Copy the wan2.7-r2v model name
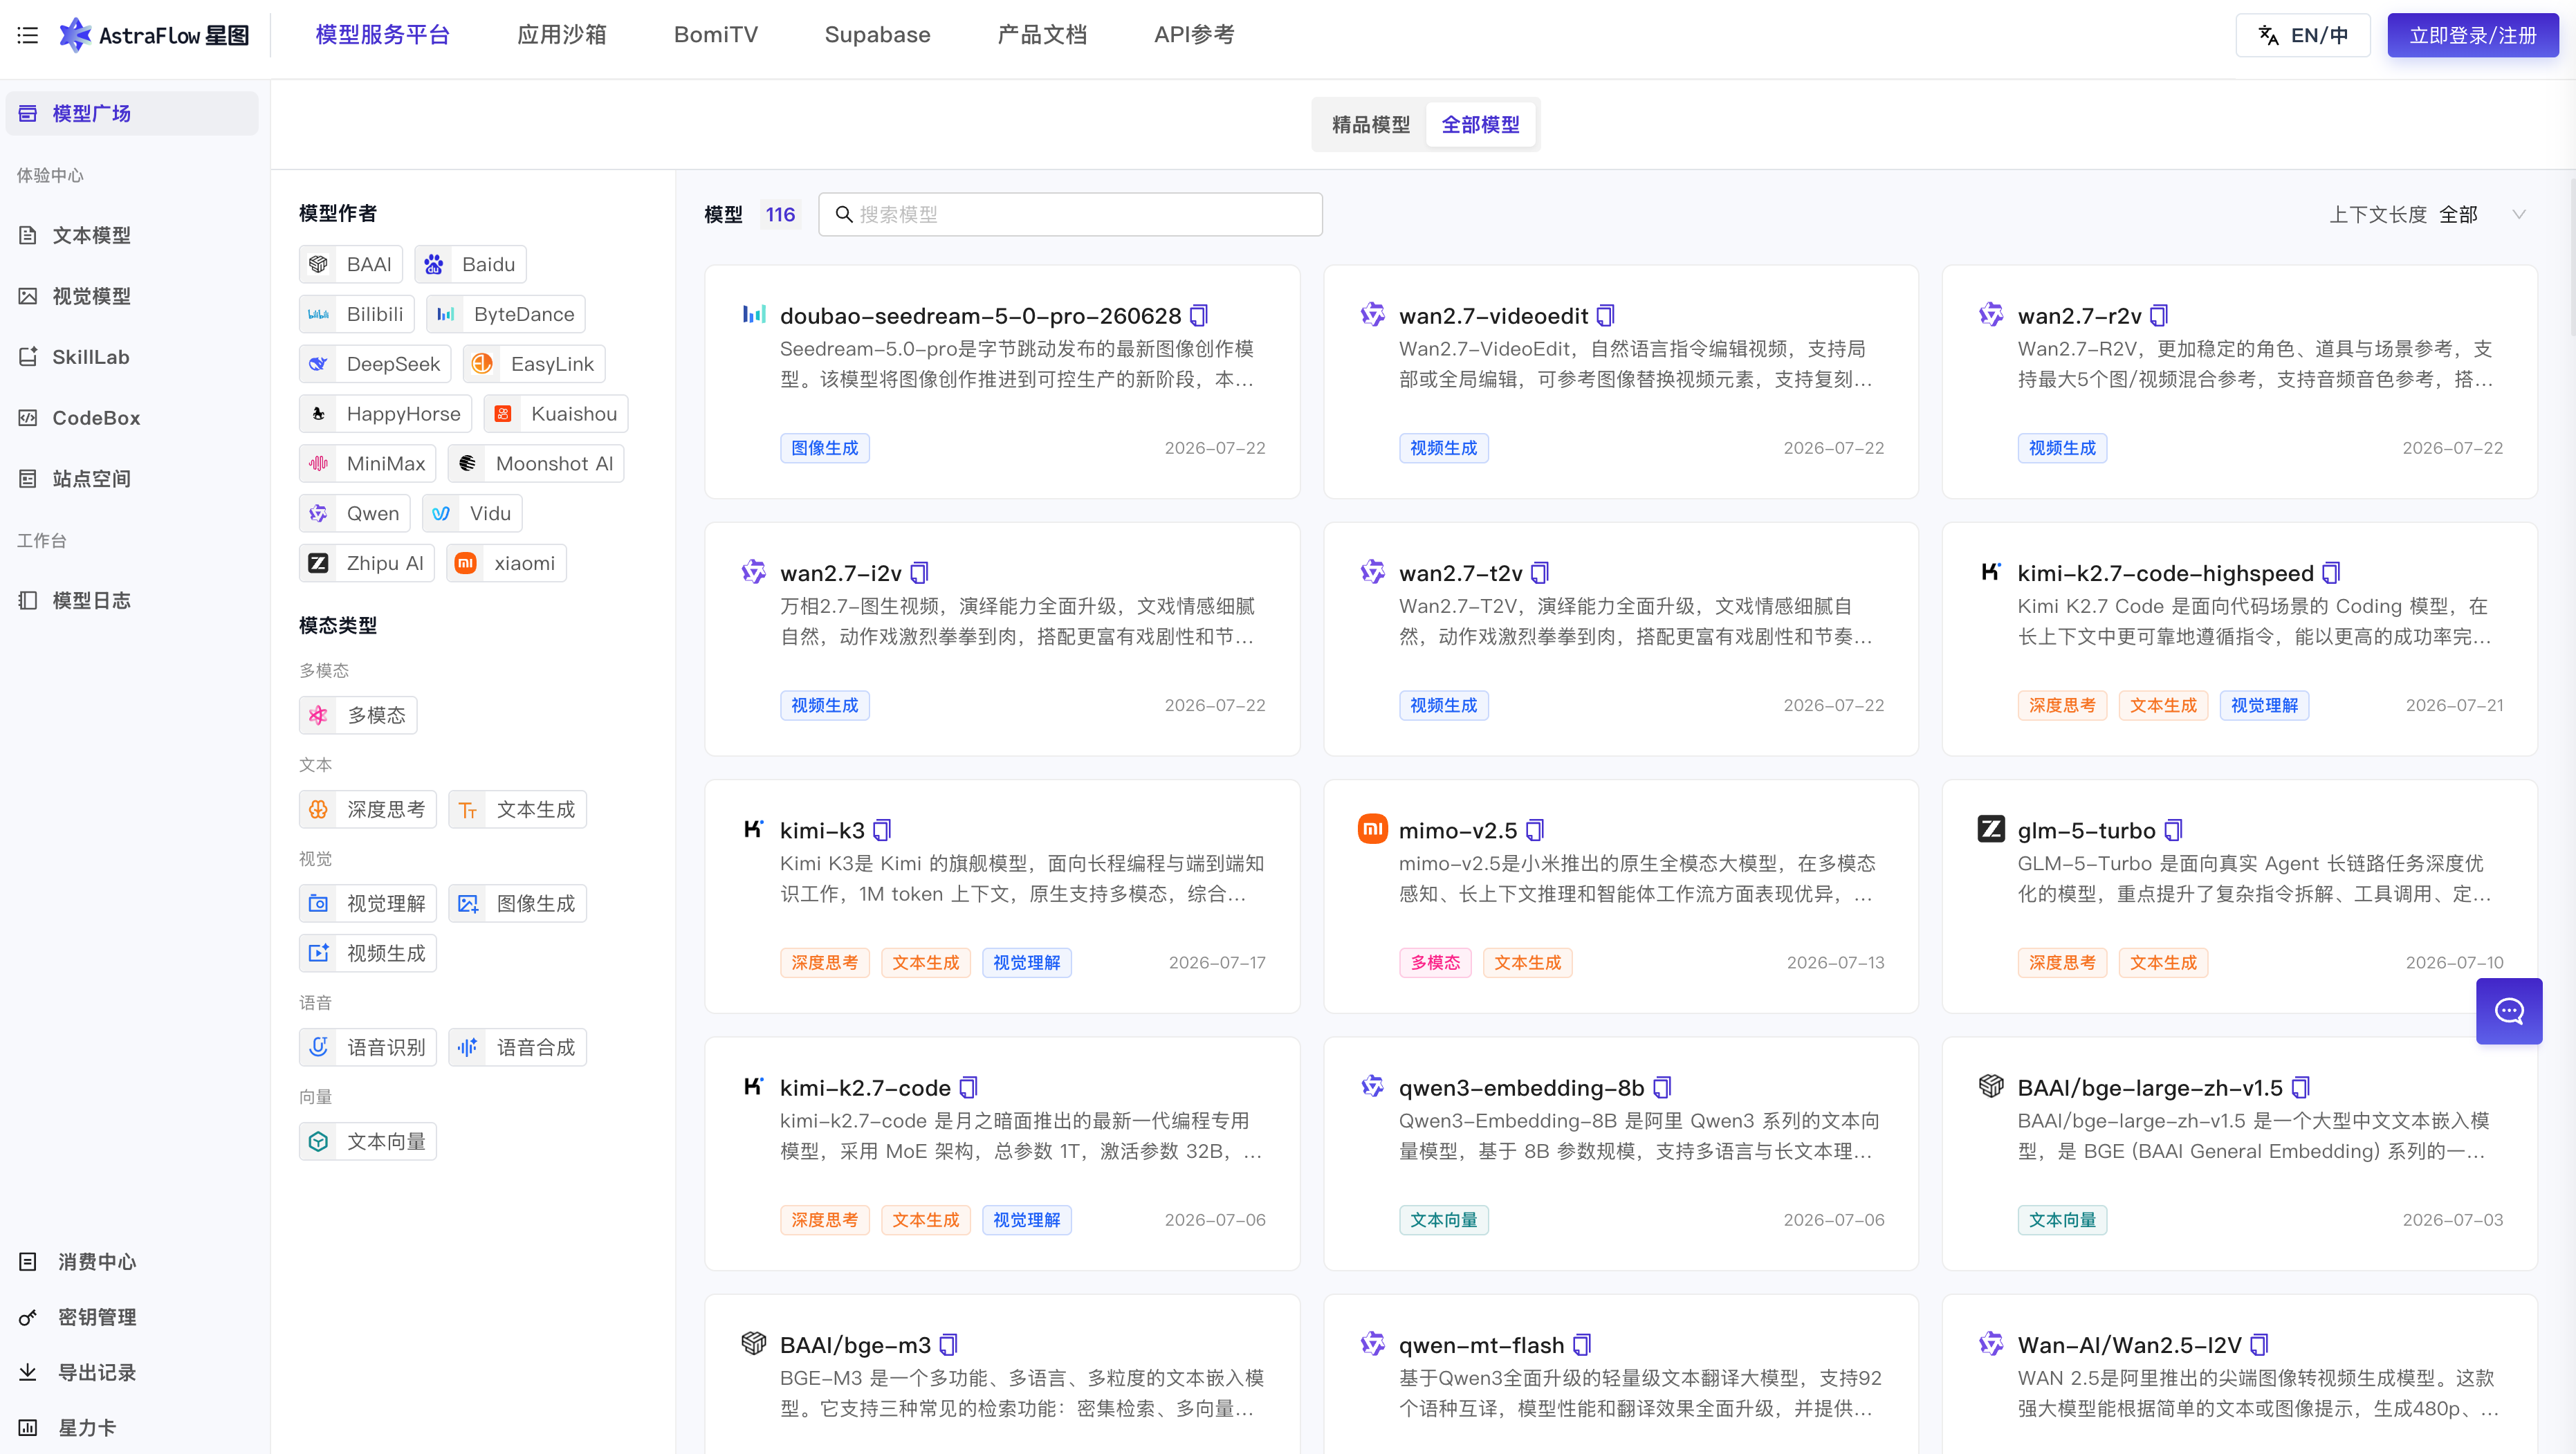2576x1454 pixels. 2159,316
